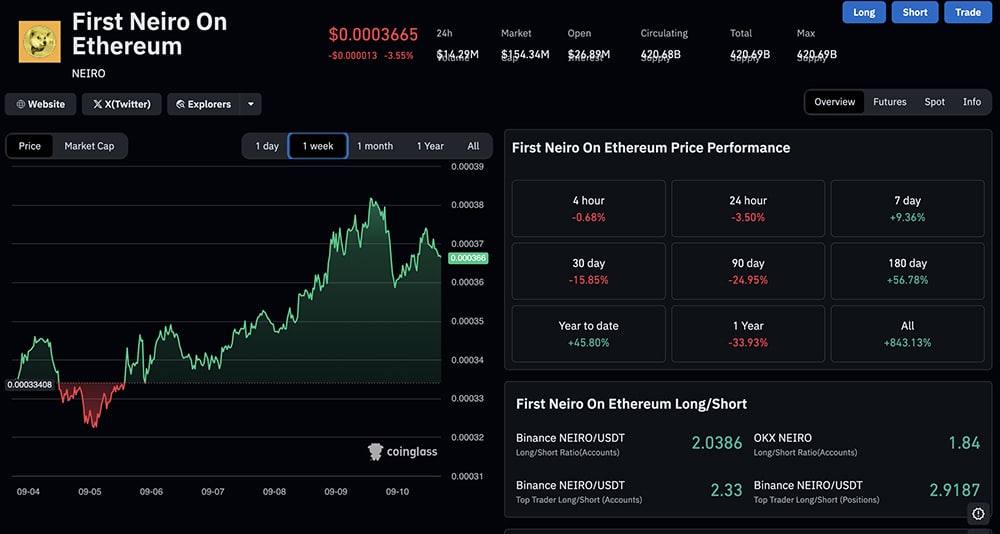Click the Top Trader Accounts value 2.33

coord(726,490)
